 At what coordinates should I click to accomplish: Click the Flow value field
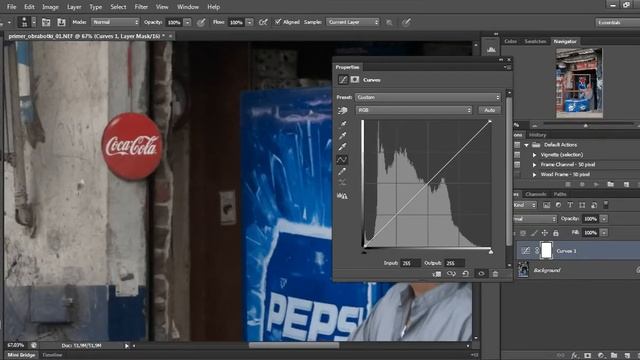(236, 22)
